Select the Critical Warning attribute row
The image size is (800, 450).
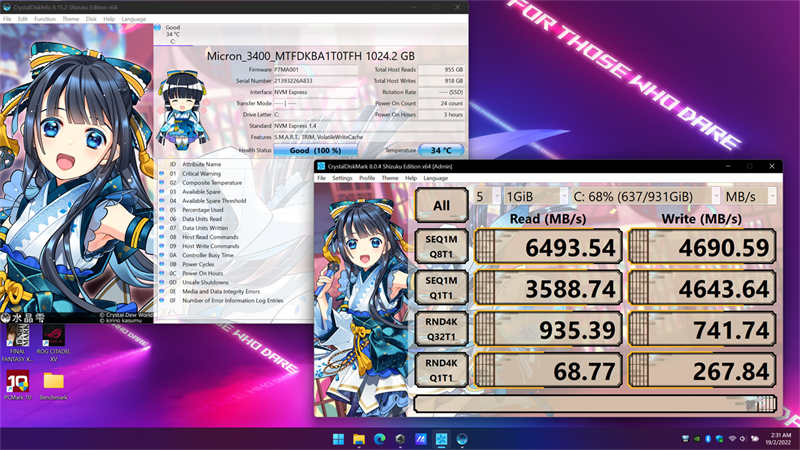(x=235, y=173)
